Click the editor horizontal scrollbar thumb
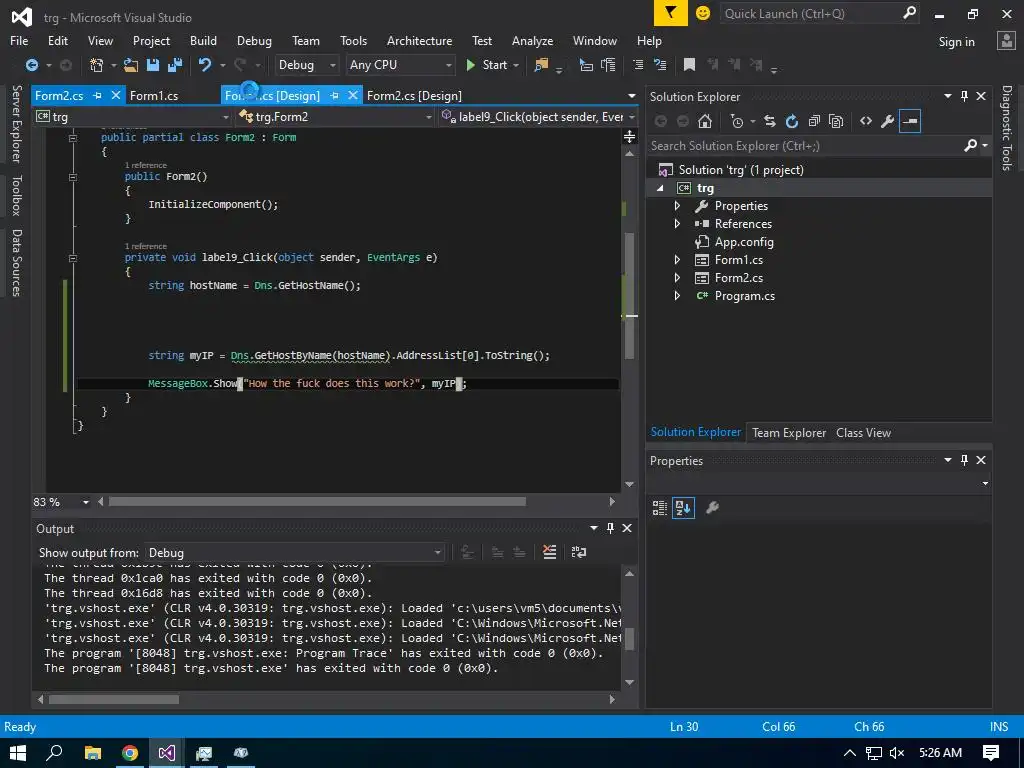 tap(317, 502)
